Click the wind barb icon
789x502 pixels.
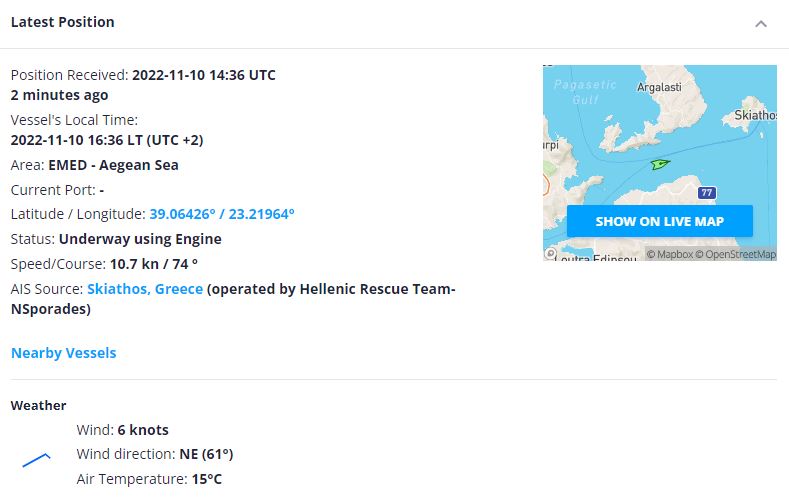point(36,460)
